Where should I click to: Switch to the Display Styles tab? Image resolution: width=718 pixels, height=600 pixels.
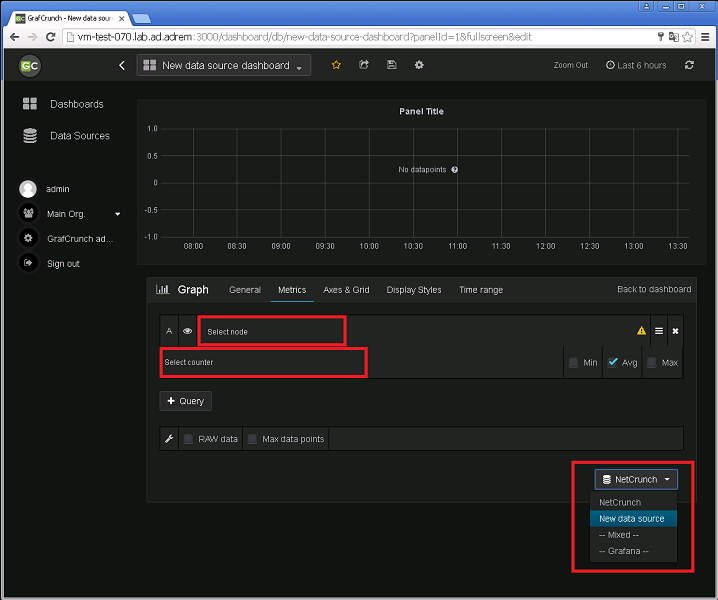tap(414, 290)
